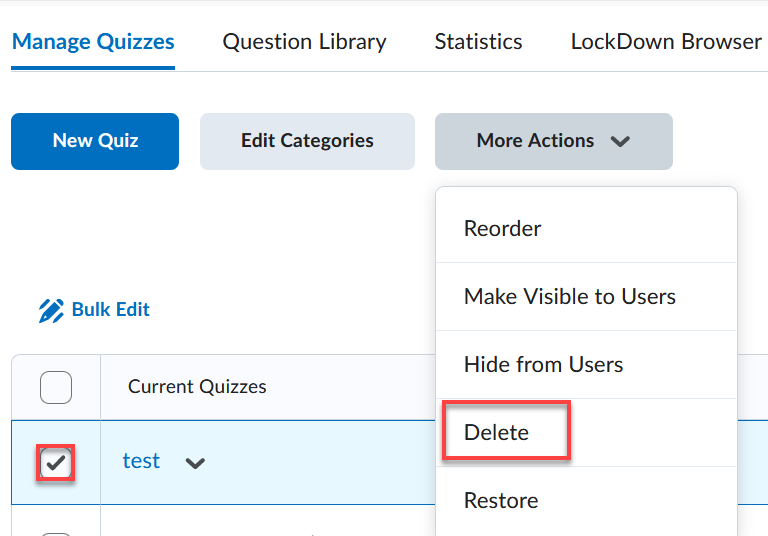Select the Manage Quizzes tab
This screenshot has height=536, width=768.
point(93,42)
